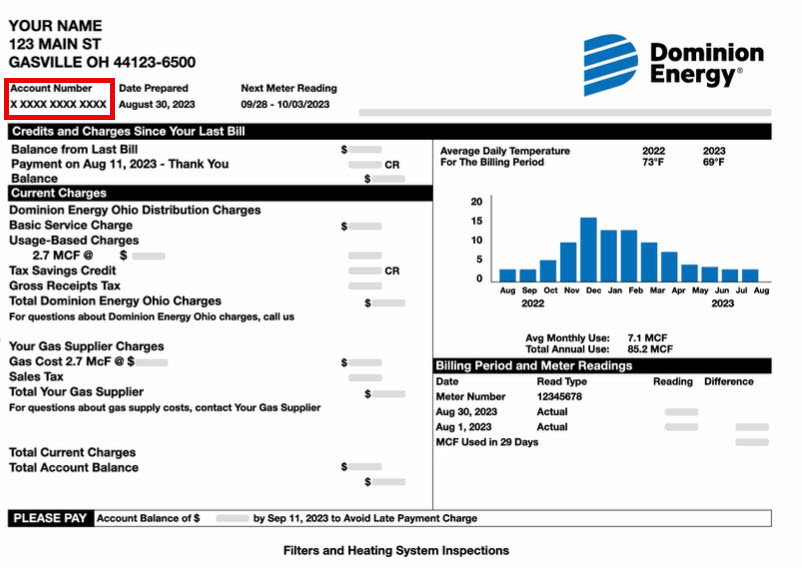Click the "69°F" 2023 temperature value
This screenshot has width=802, height=568.
click(x=714, y=162)
